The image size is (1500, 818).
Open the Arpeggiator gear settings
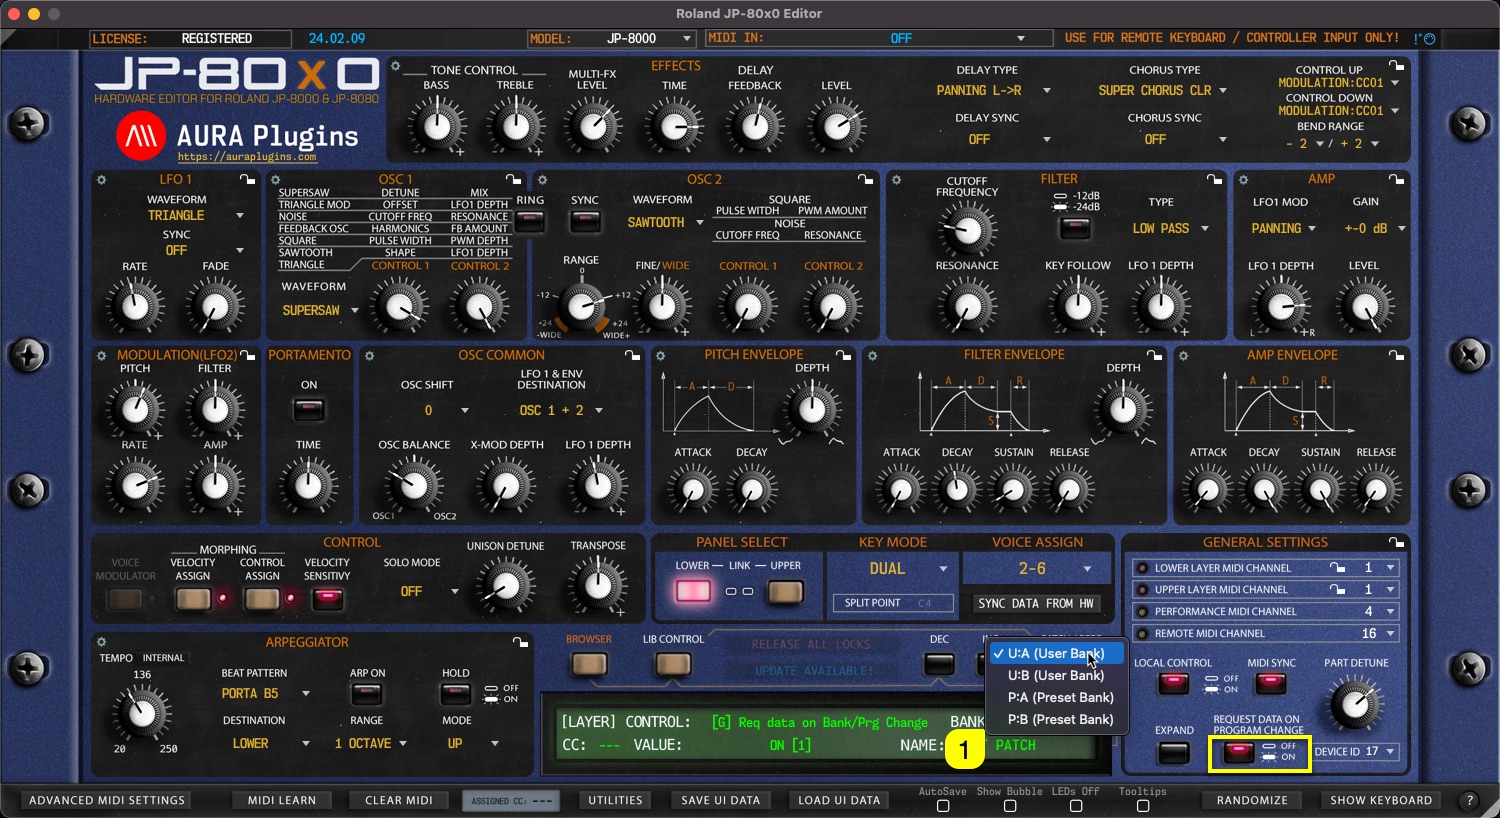tap(101, 642)
